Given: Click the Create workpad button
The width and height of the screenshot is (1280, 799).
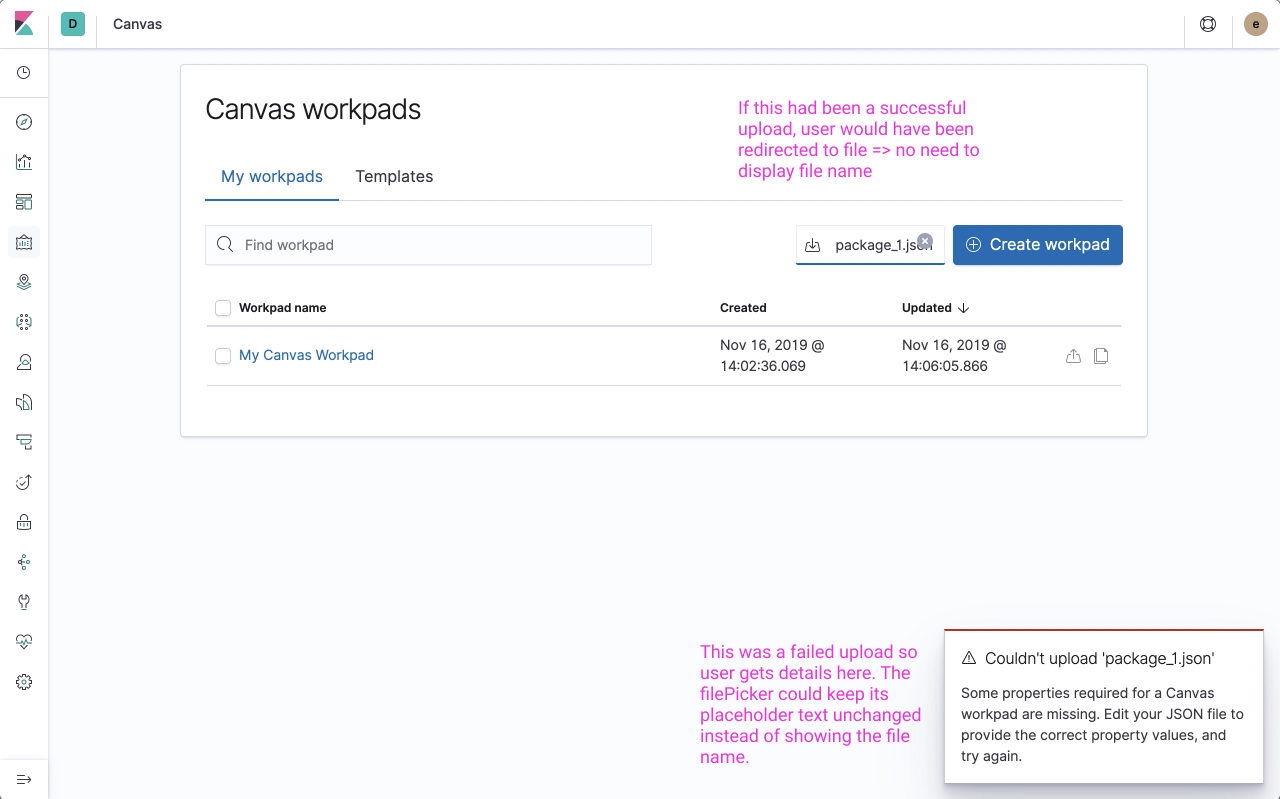Looking at the screenshot, I should (1037, 244).
